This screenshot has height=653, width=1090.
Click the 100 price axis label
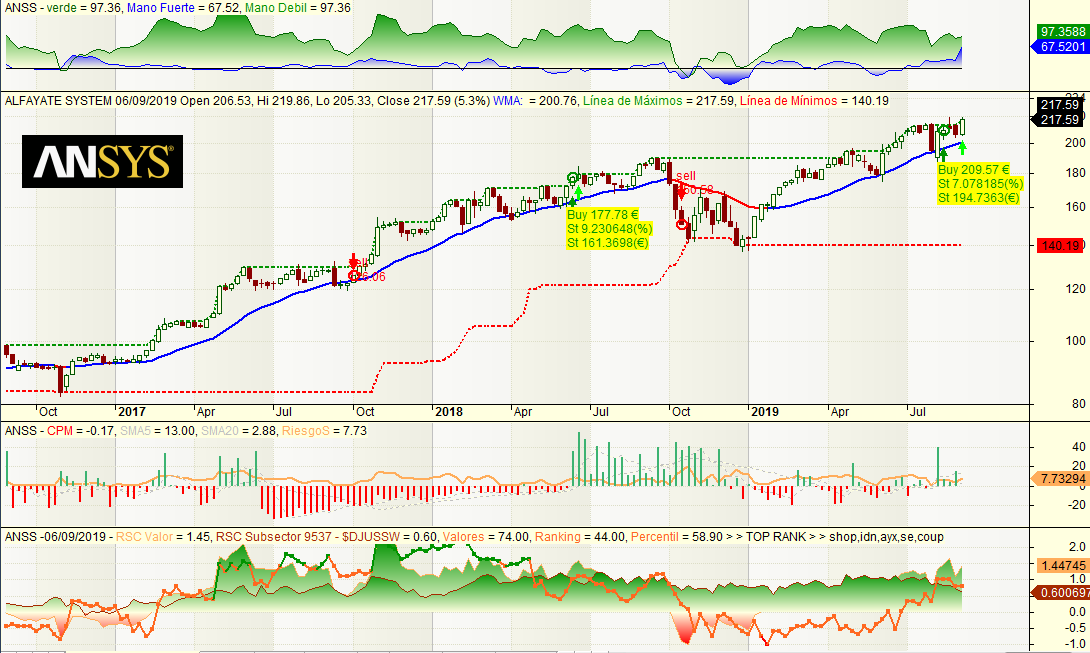click(x=1075, y=340)
